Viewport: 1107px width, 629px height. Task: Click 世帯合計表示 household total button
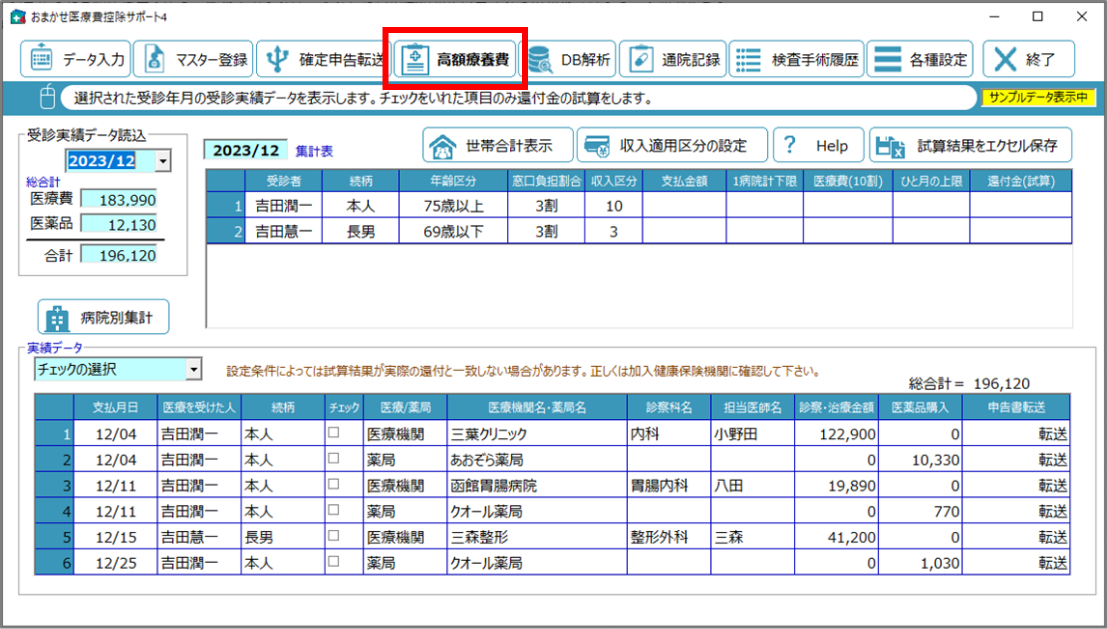point(498,146)
